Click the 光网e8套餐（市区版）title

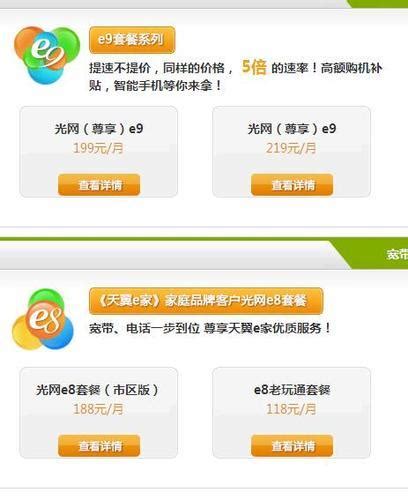pos(98,390)
